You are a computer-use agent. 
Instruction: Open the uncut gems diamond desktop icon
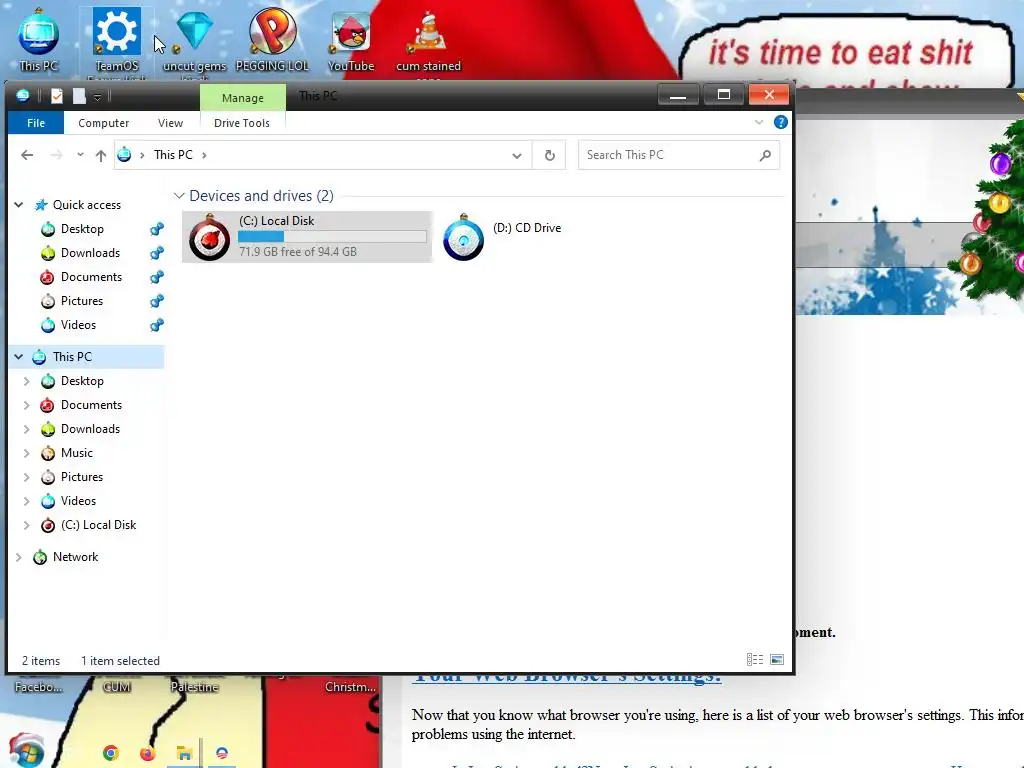click(194, 40)
